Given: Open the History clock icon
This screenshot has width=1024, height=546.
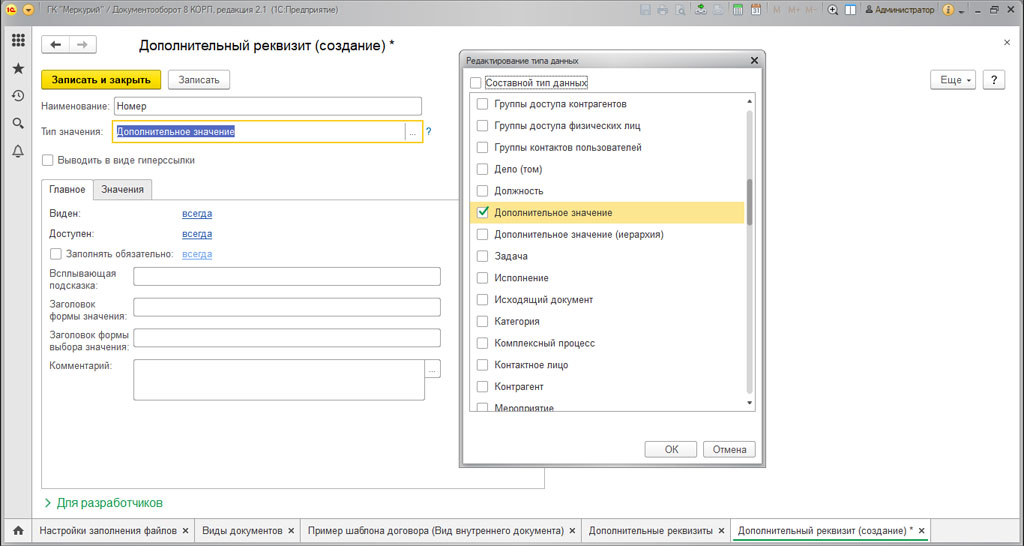Looking at the screenshot, I should 18,96.
